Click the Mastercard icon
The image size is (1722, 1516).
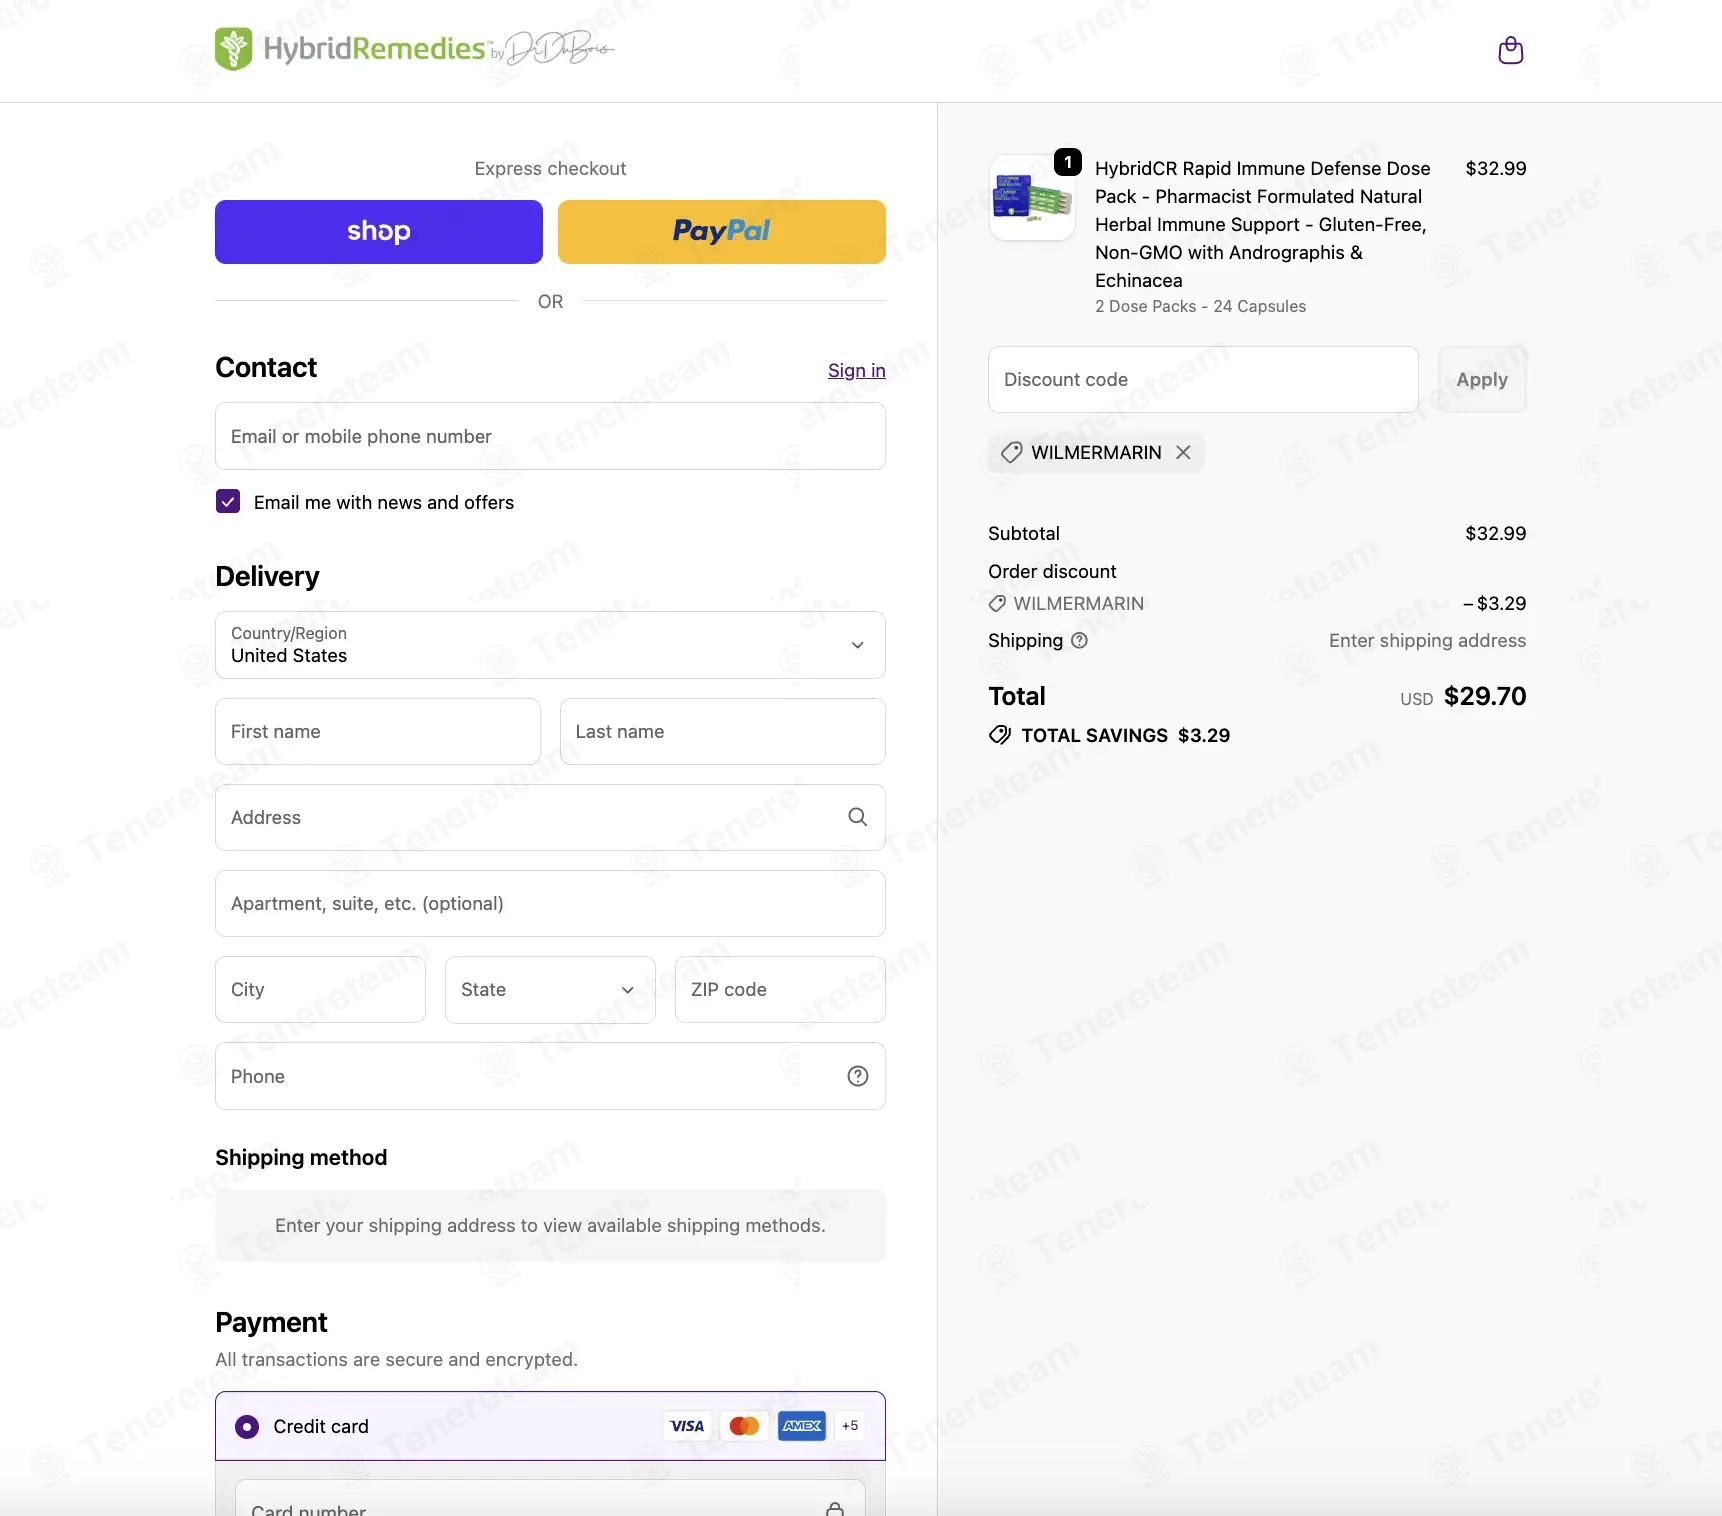coord(744,1426)
